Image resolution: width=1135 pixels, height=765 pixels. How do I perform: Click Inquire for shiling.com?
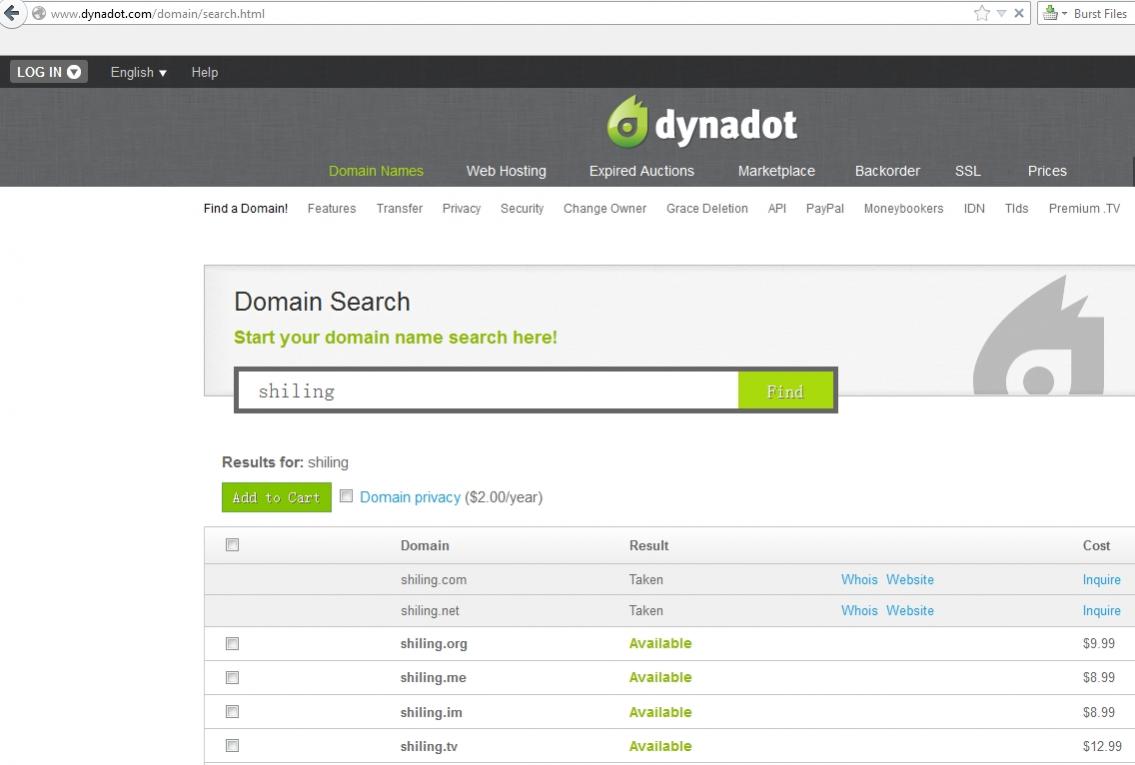pyautogui.click(x=1101, y=580)
